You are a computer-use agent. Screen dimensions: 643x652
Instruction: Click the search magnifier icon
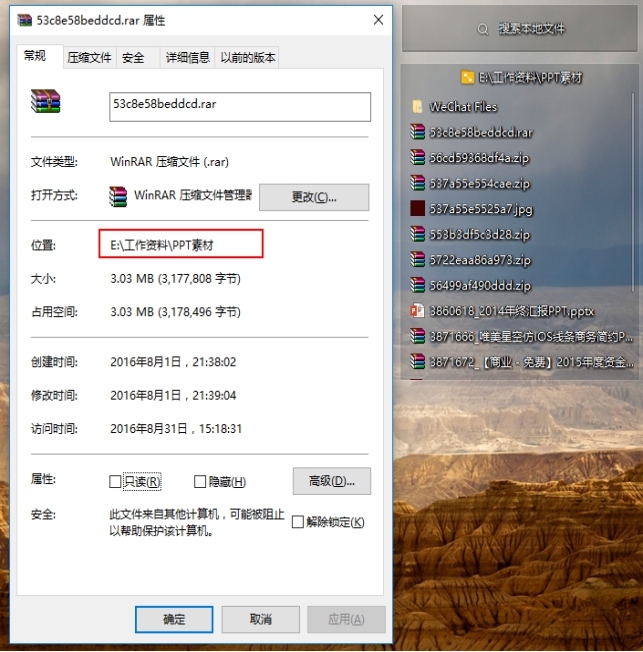click(x=482, y=29)
